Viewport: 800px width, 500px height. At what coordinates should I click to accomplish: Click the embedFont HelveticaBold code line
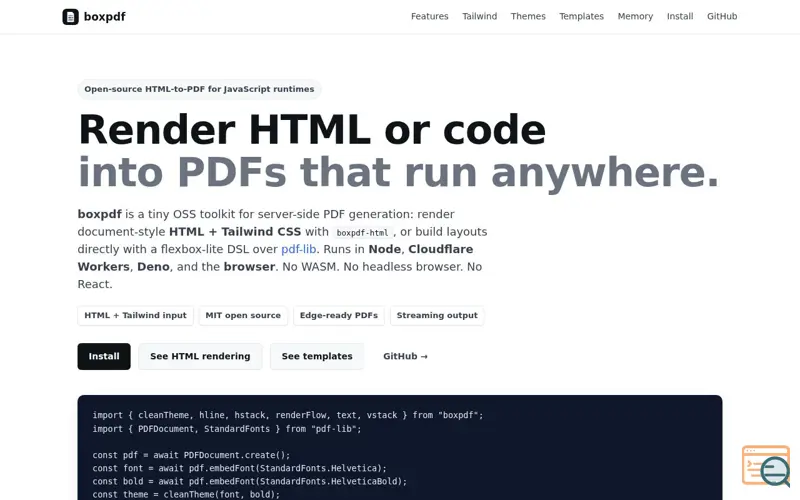(x=250, y=482)
